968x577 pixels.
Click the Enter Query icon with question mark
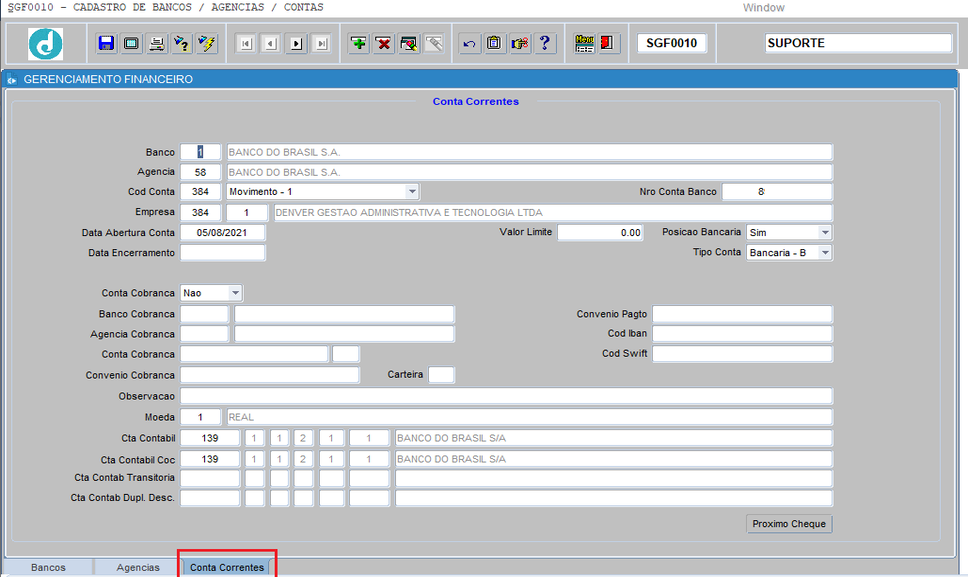[182, 43]
